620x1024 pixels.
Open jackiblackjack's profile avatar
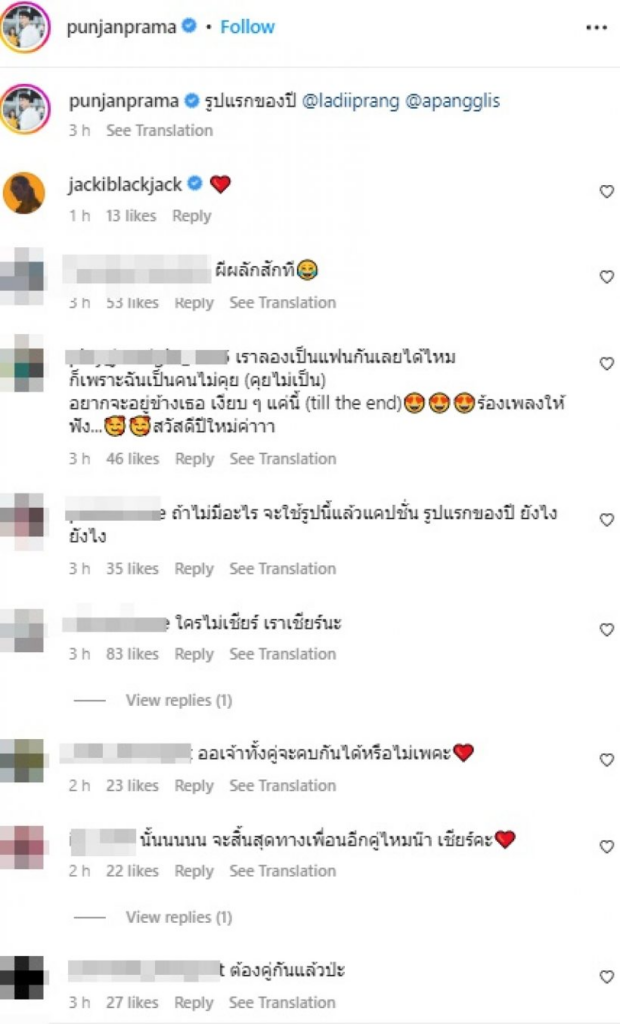[24, 193]
